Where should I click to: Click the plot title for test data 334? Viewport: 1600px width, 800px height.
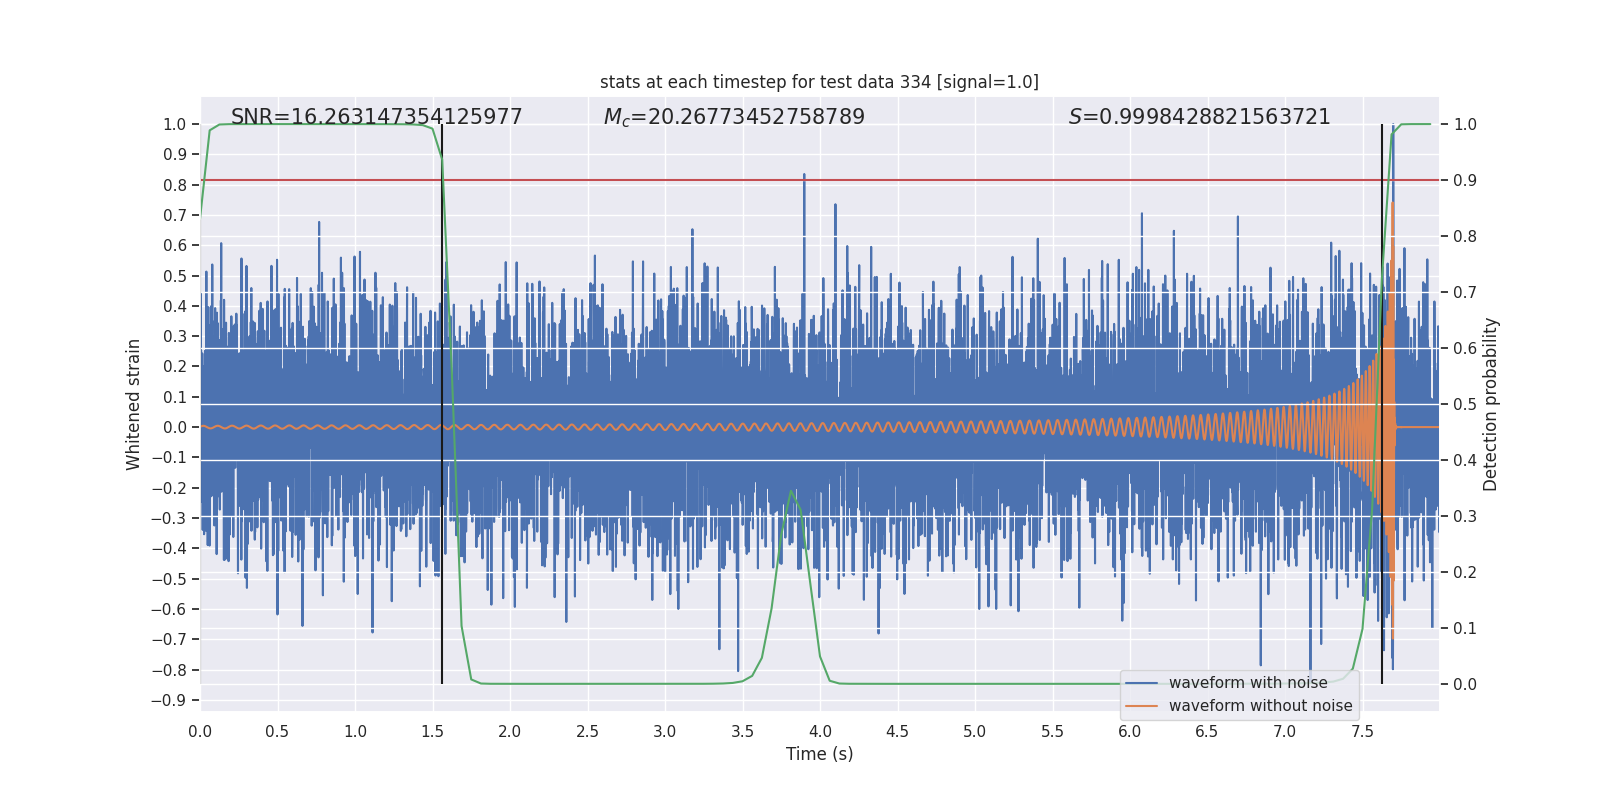819,82
